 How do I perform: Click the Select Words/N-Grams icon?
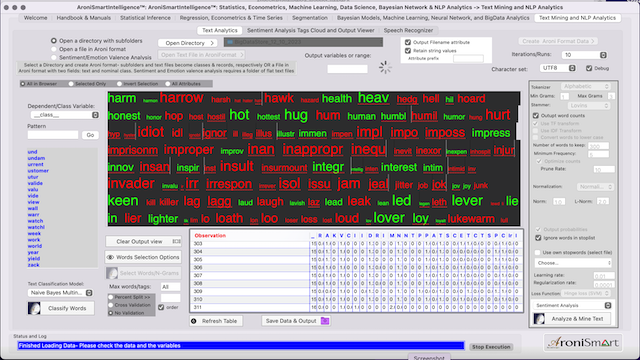pyautogui.click(x=112, y=273)
